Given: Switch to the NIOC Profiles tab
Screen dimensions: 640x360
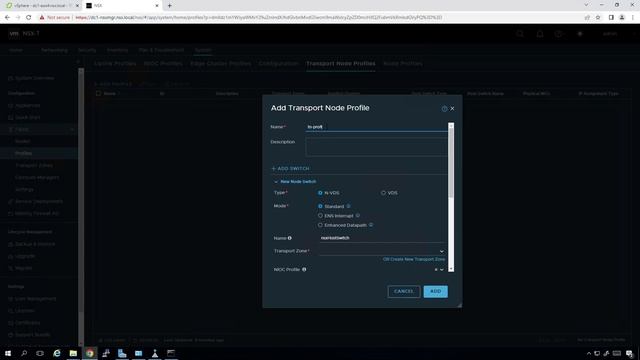Looking at the screenshot, I should (x=163, y=64).
